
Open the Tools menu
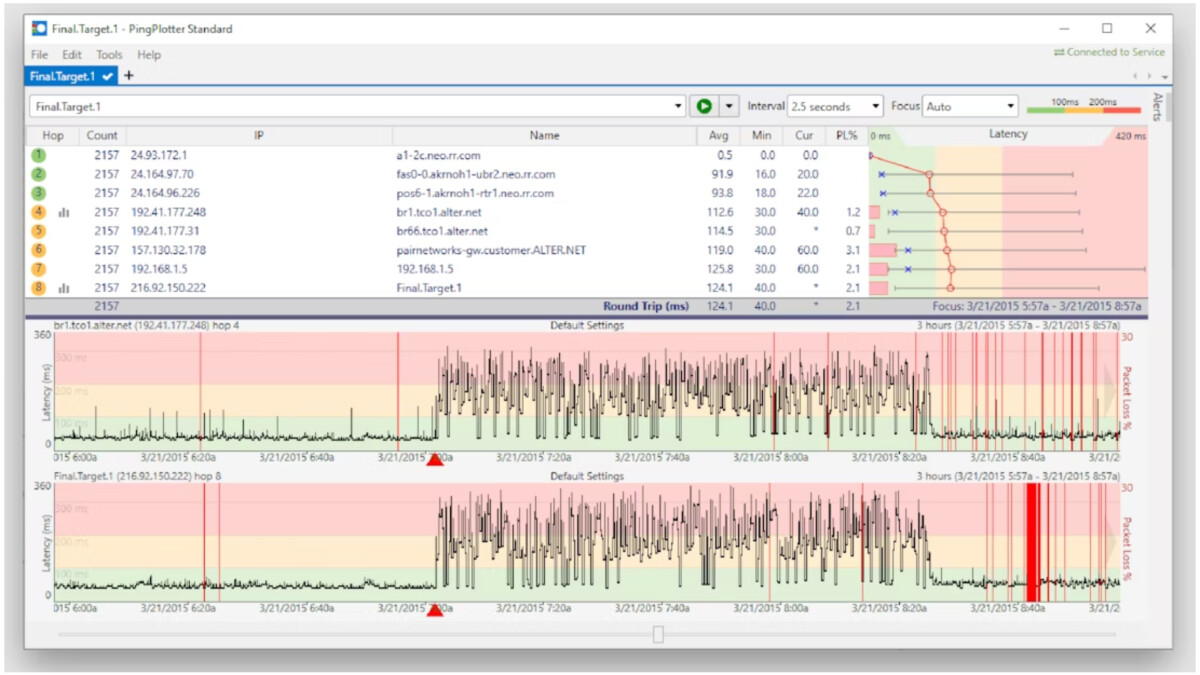109,55
